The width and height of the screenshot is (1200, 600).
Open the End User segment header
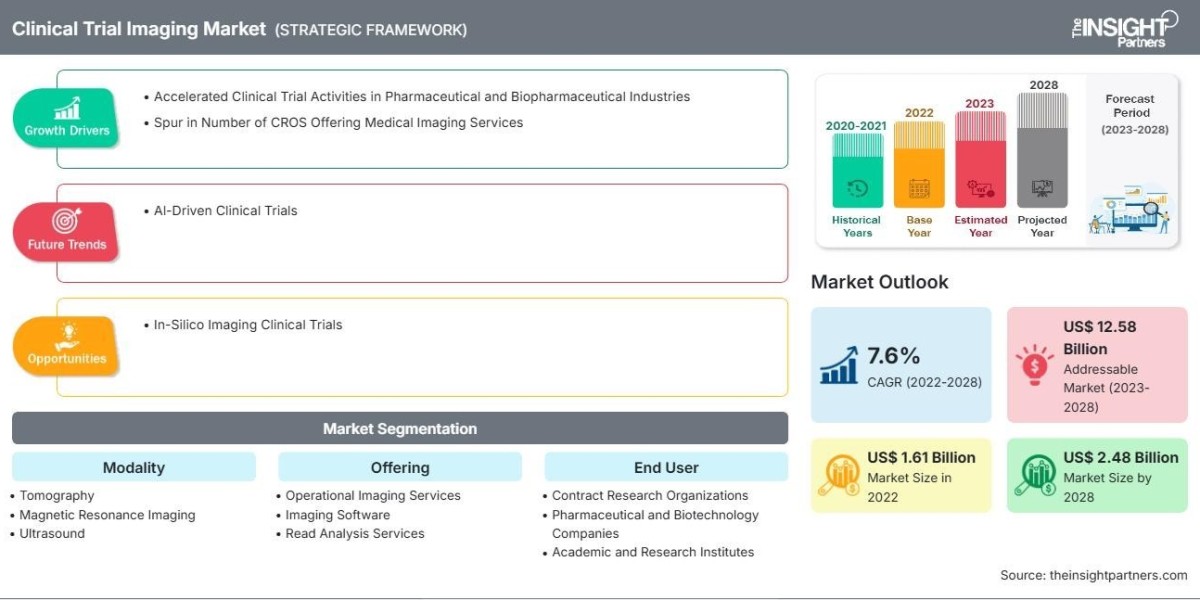666,467
